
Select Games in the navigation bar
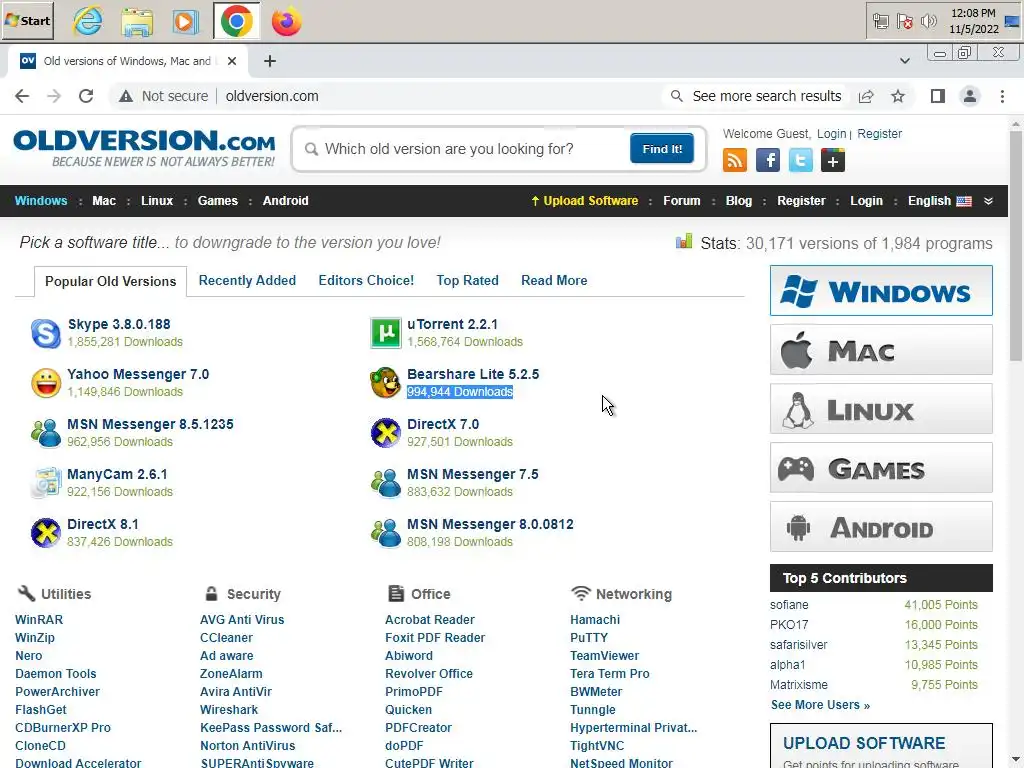pos(217,201)
